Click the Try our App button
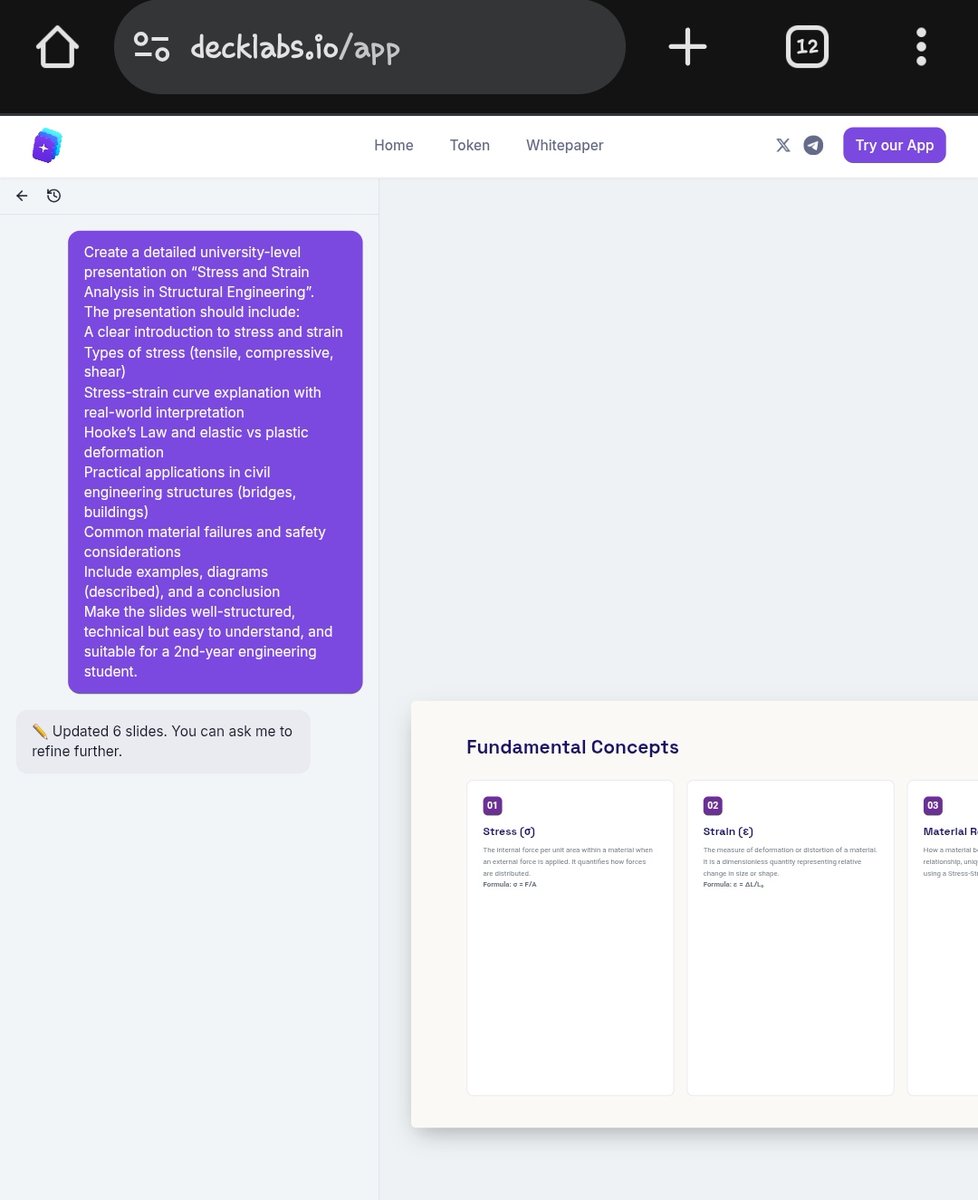 [894, 145]
